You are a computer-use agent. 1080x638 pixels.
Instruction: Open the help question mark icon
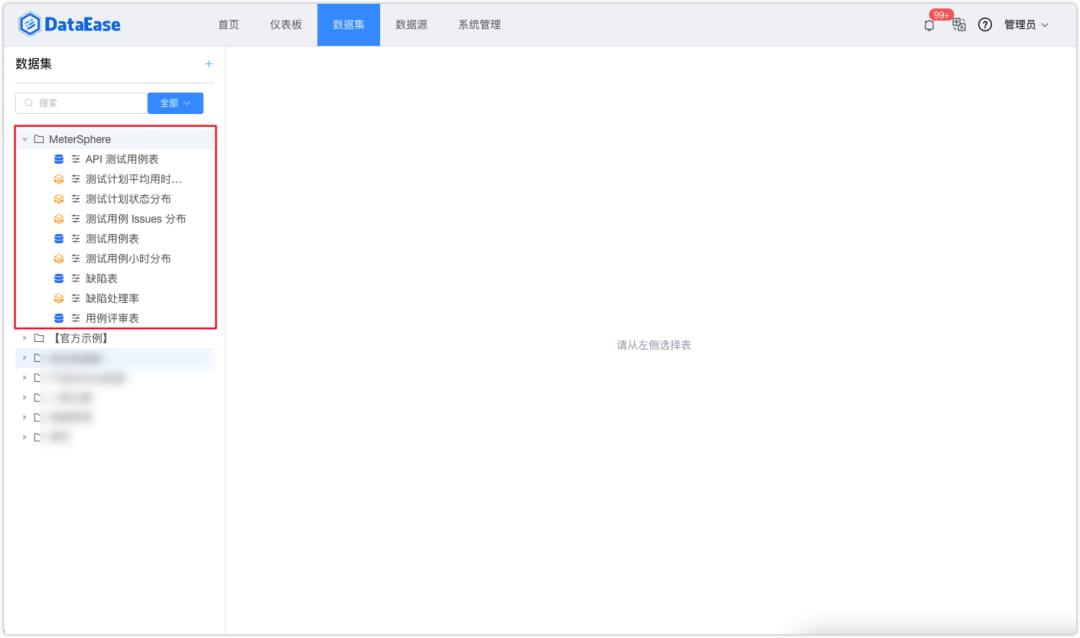(x=984, y=25)
